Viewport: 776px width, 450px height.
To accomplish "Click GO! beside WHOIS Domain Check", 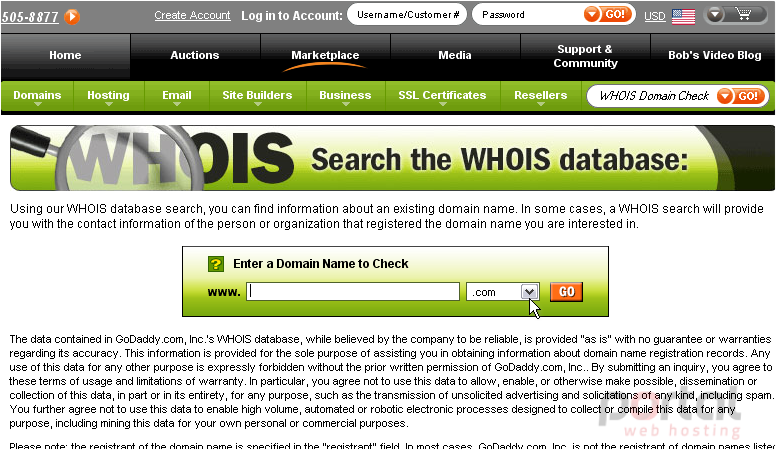I will pos(741,96).
